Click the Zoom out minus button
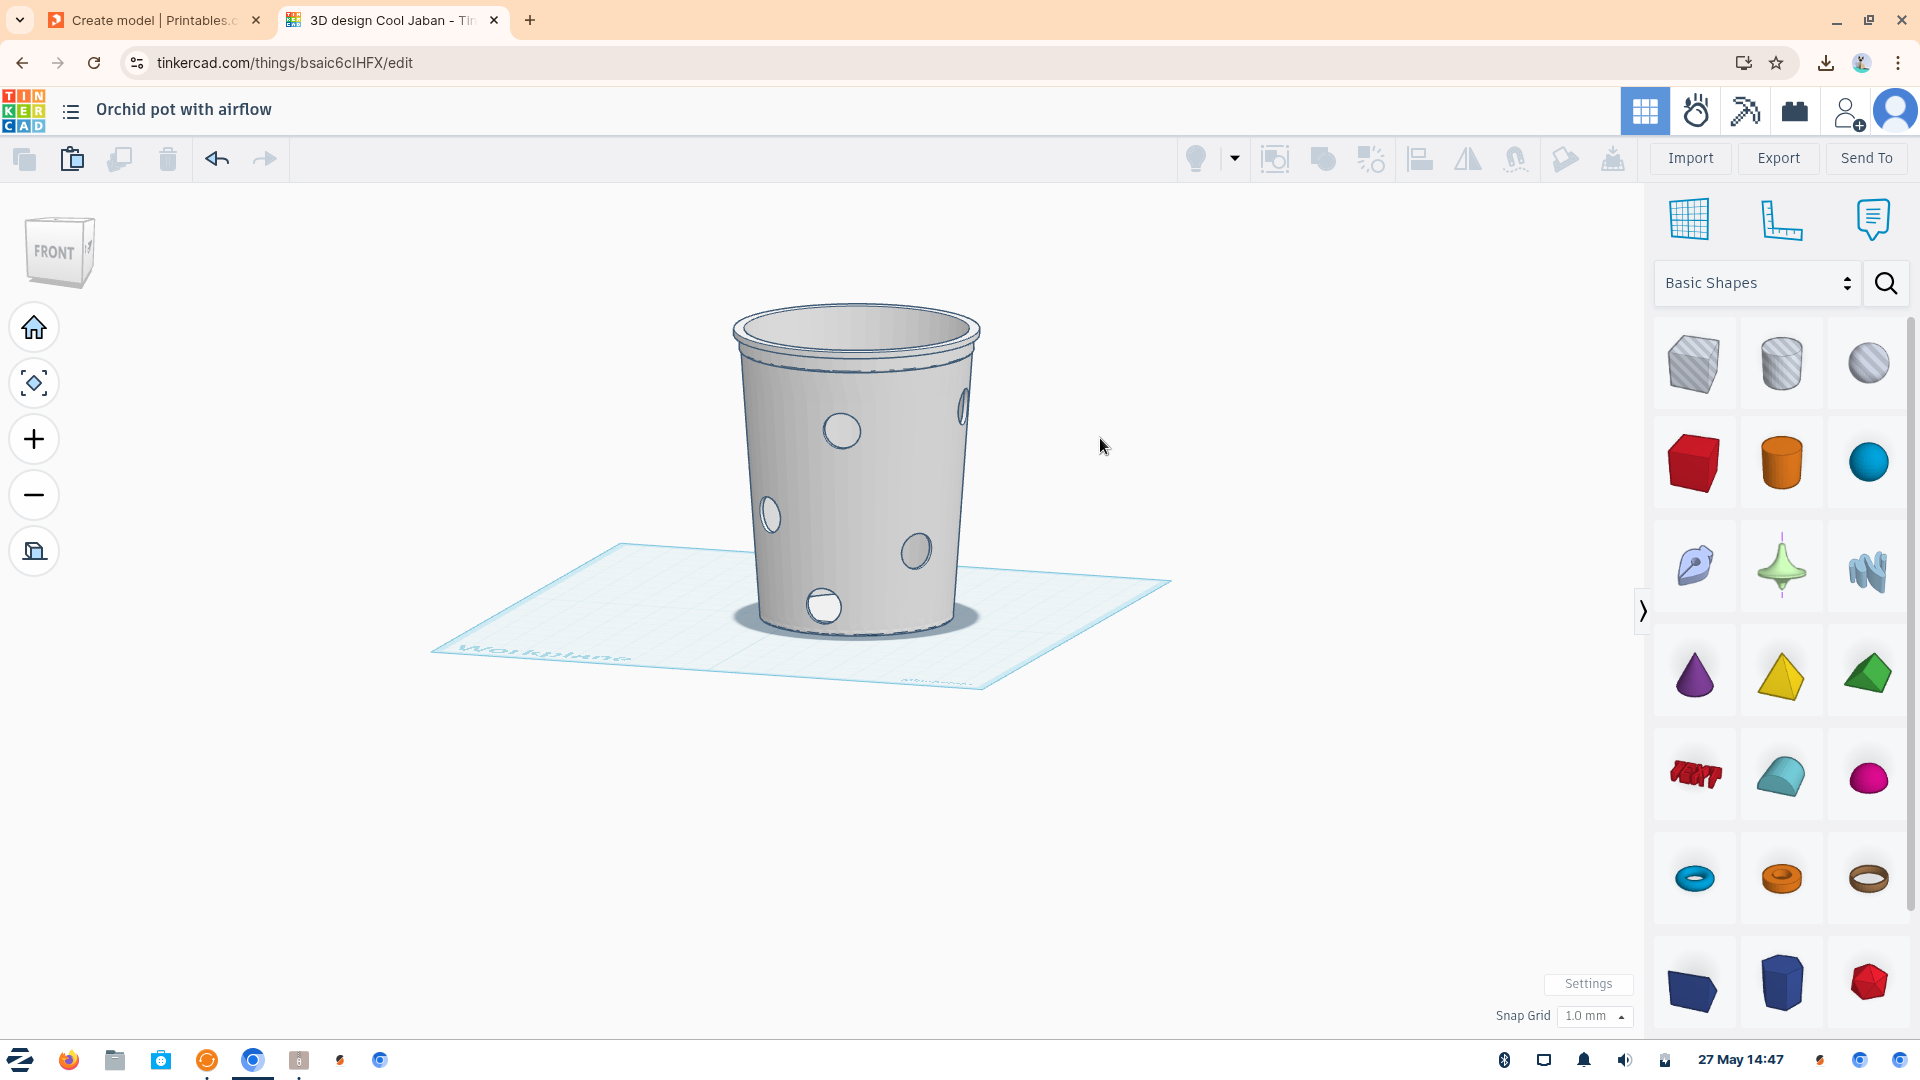The image size is (1920, 1080). [34, 496]
